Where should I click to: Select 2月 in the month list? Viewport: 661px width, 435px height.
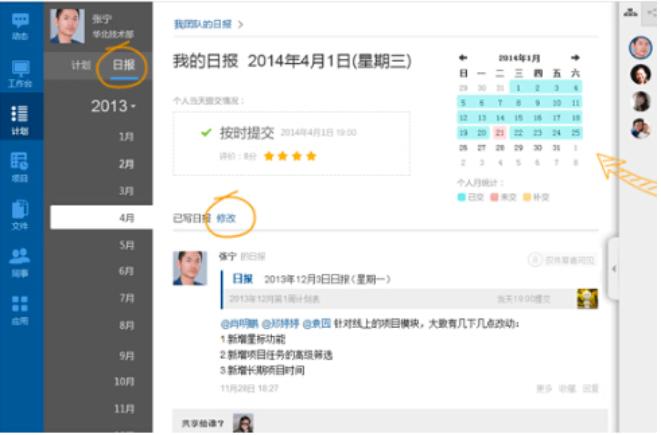pos(126,164)
